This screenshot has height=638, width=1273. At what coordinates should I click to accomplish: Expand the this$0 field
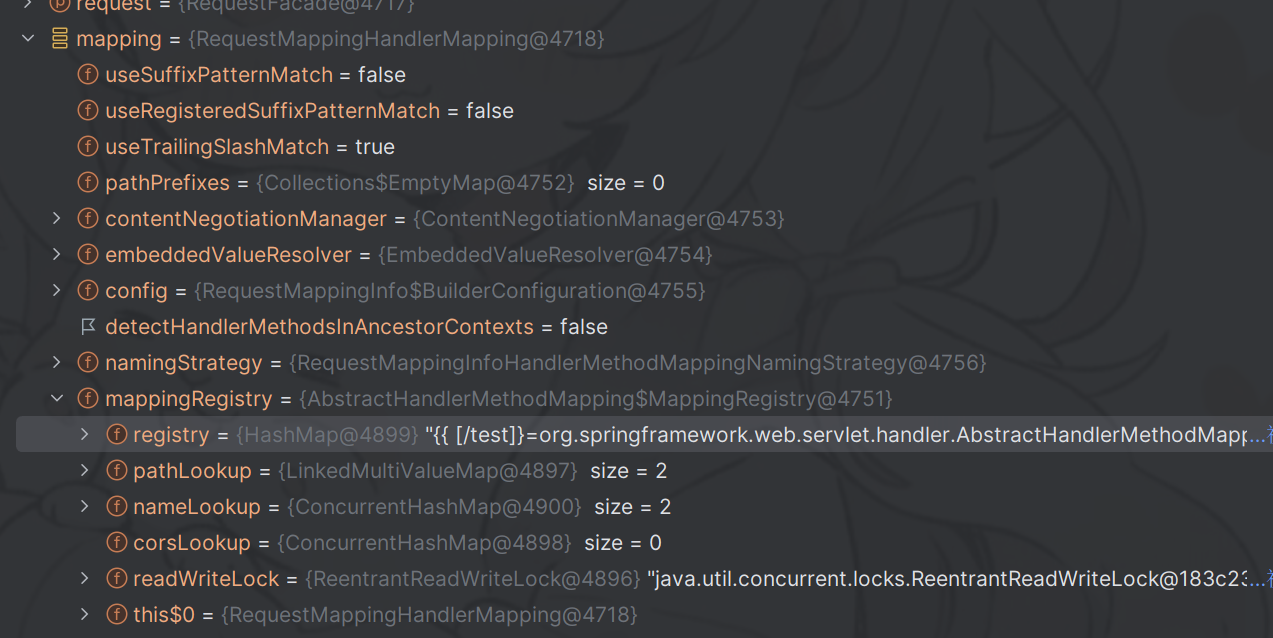click(85, 615)
